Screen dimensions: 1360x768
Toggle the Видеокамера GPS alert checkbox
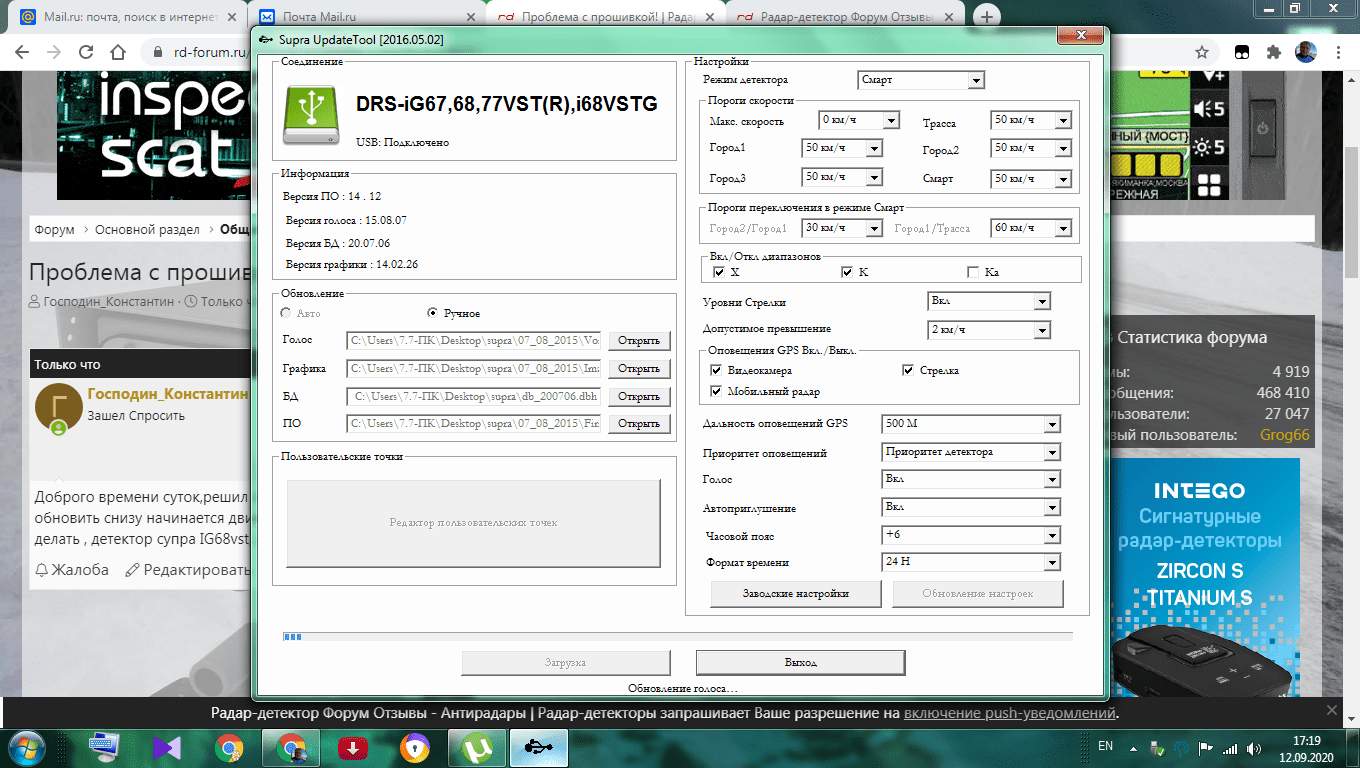(716, 371)
